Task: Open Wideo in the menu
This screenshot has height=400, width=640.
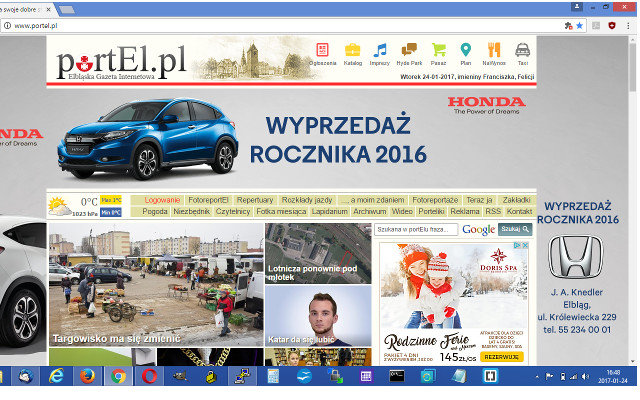Action: 402,211
